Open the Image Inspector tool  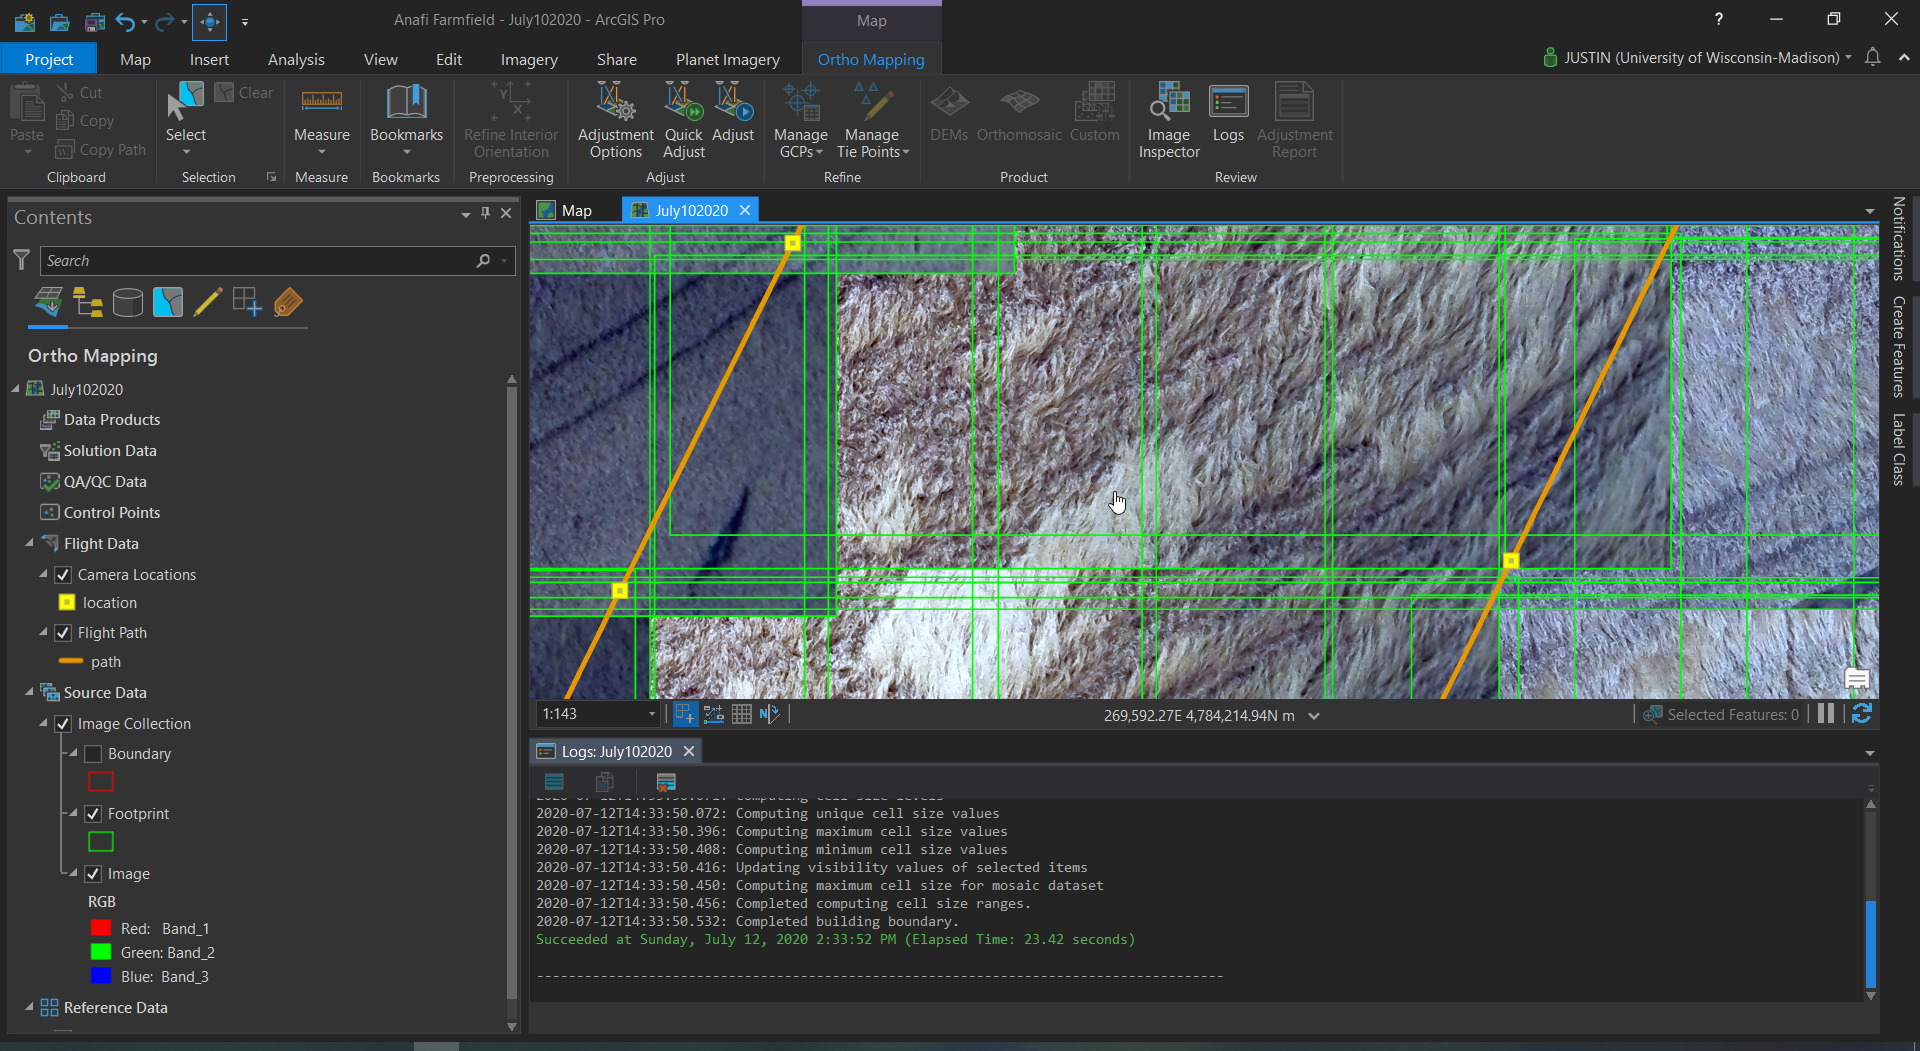coord(1167,119)
